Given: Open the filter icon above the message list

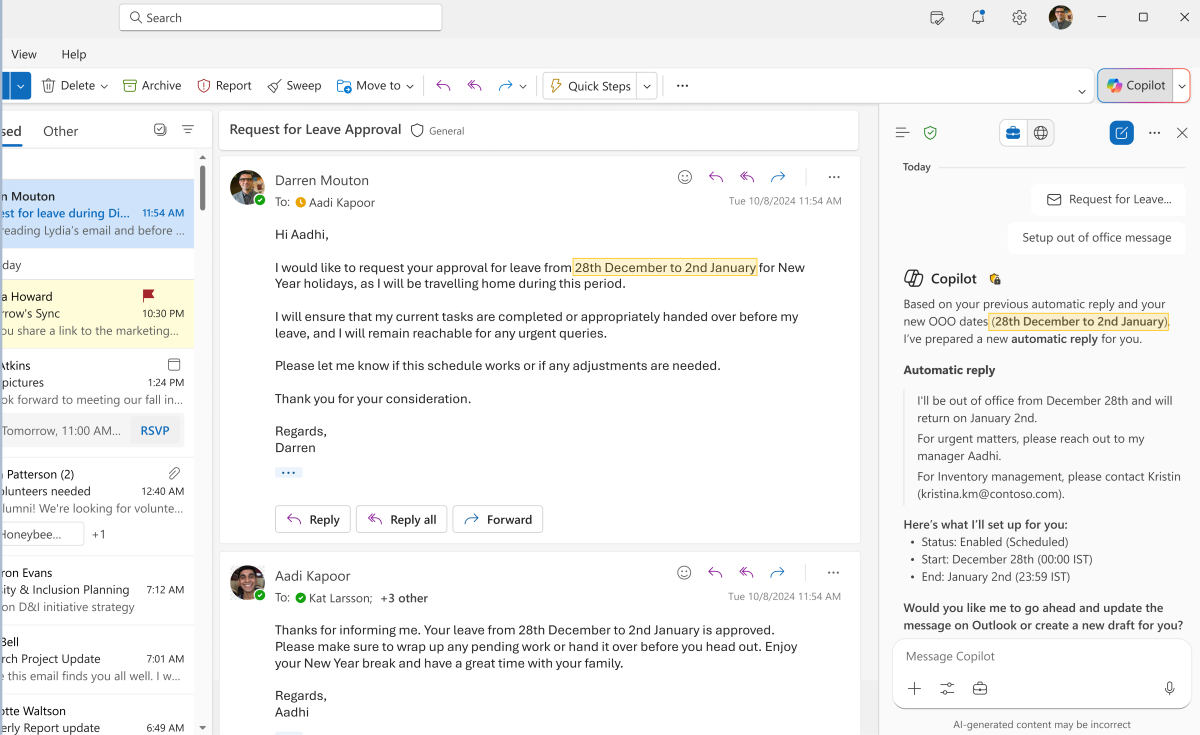Looking at the screenshot, I should pyautogui.click(x=188, y=130).
